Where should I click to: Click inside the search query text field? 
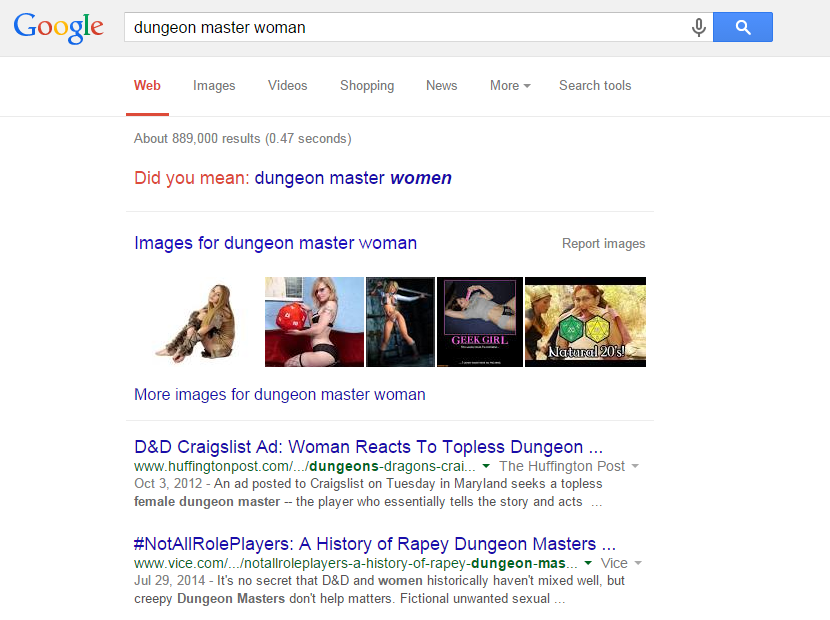tap(400, 28)
